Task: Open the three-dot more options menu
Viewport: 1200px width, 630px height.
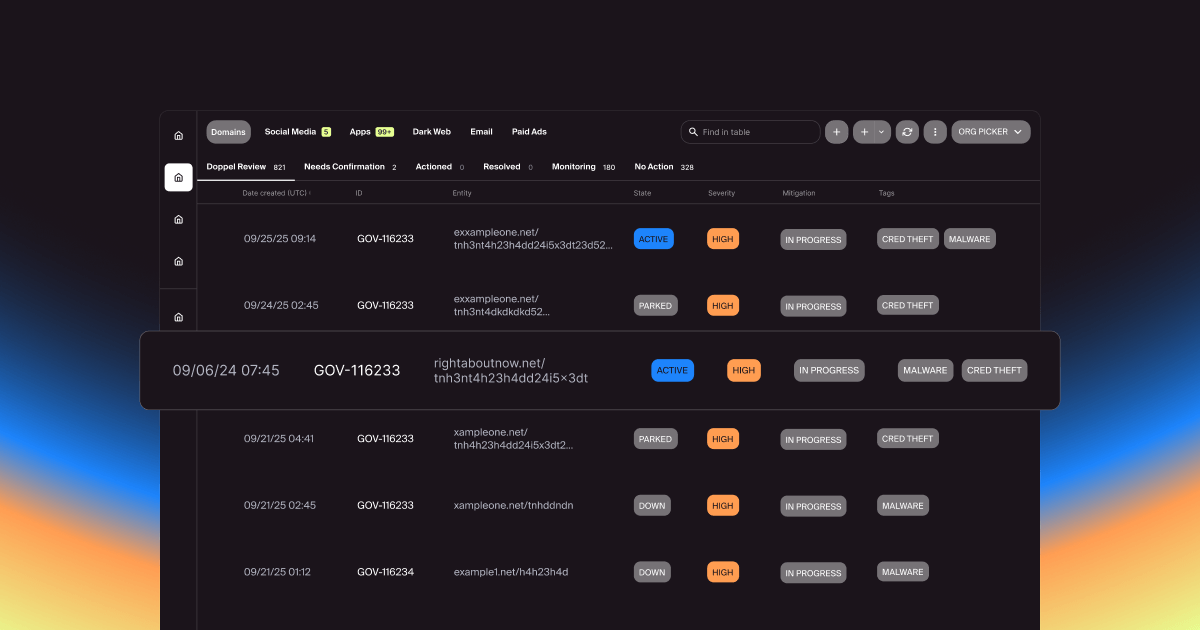Action: (x=935, y=132)
